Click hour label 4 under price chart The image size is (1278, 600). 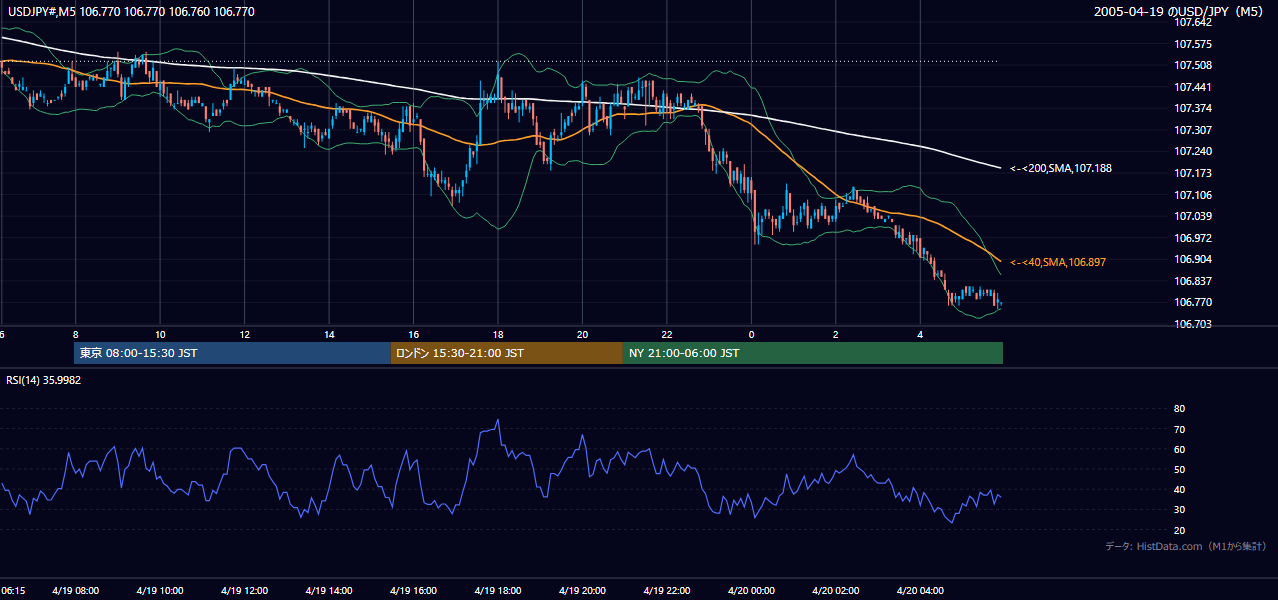tap(920, 334)
